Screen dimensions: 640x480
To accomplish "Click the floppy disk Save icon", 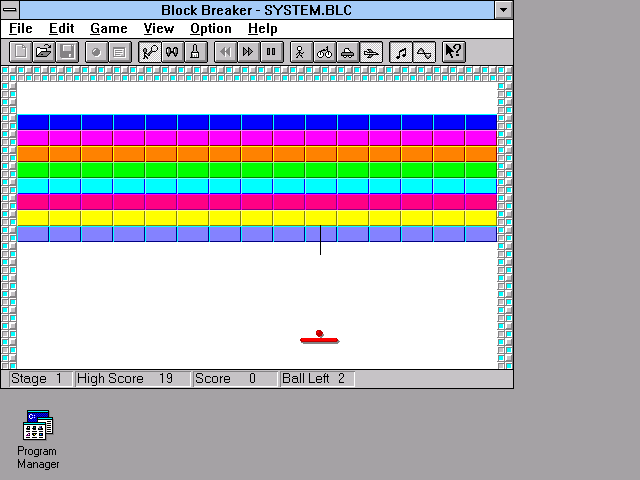I will 67,51.
